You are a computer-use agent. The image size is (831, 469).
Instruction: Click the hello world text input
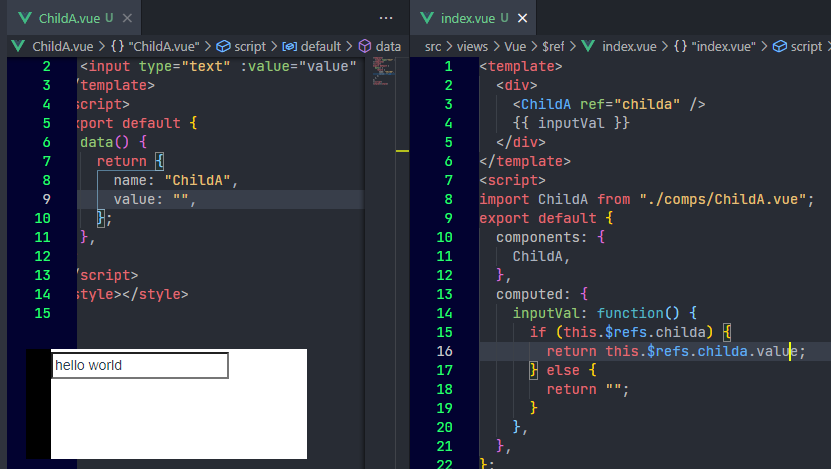[140, 366]
